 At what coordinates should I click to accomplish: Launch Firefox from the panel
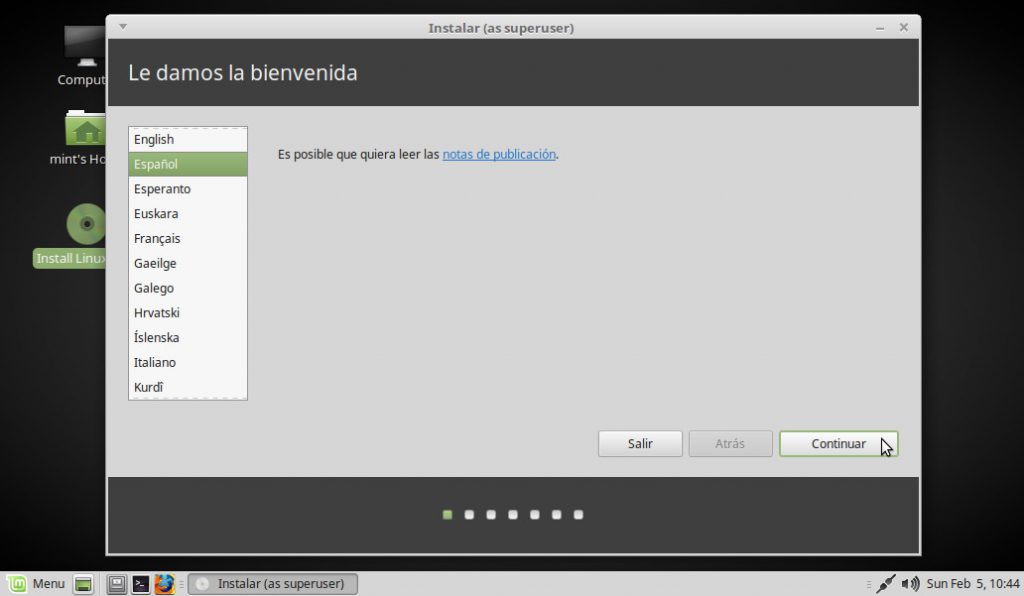tap(165, 584)
